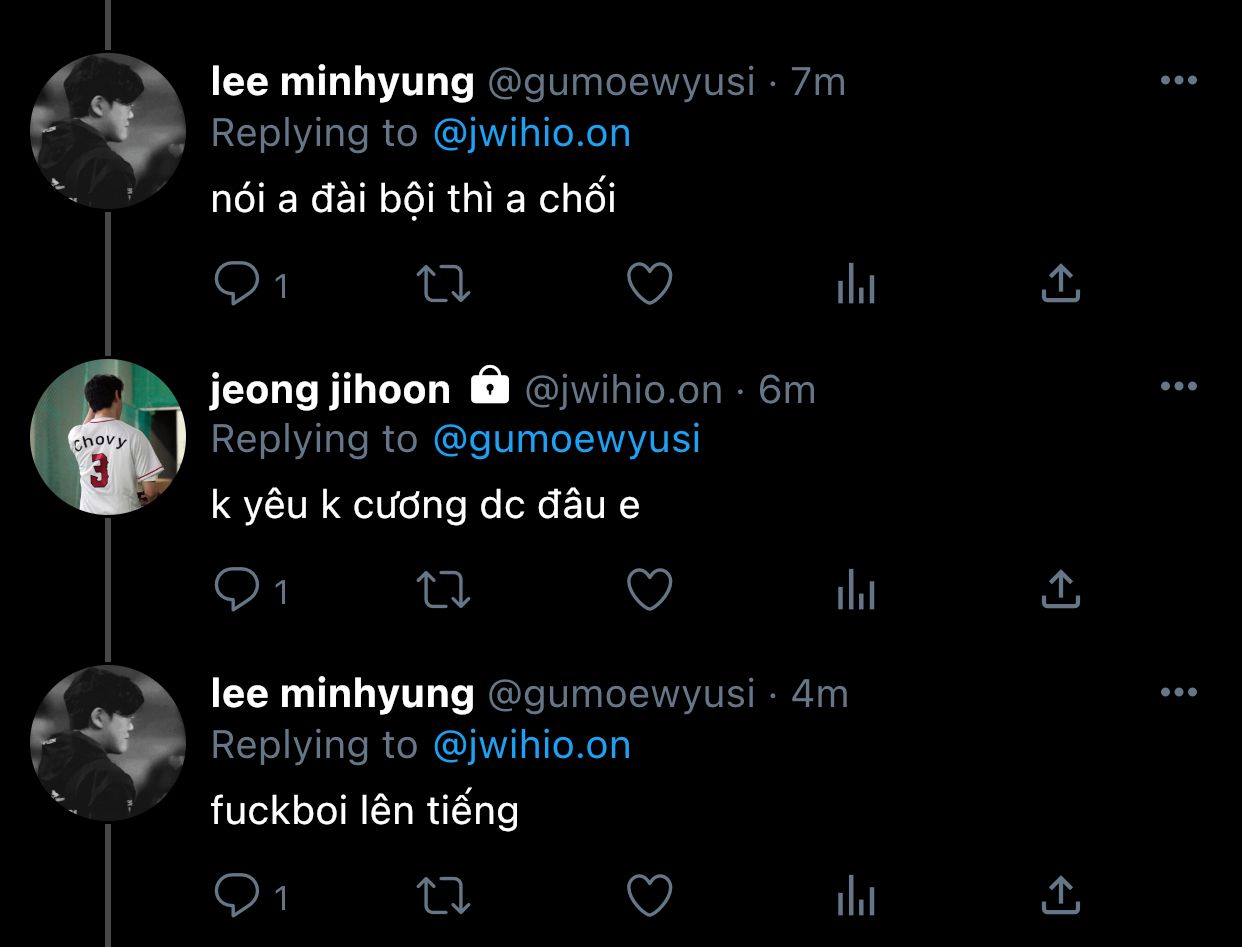The width and height of the screenshot is (1242, 947).
Task: Open more options on 4m tweet
Action: point(1178,692)
